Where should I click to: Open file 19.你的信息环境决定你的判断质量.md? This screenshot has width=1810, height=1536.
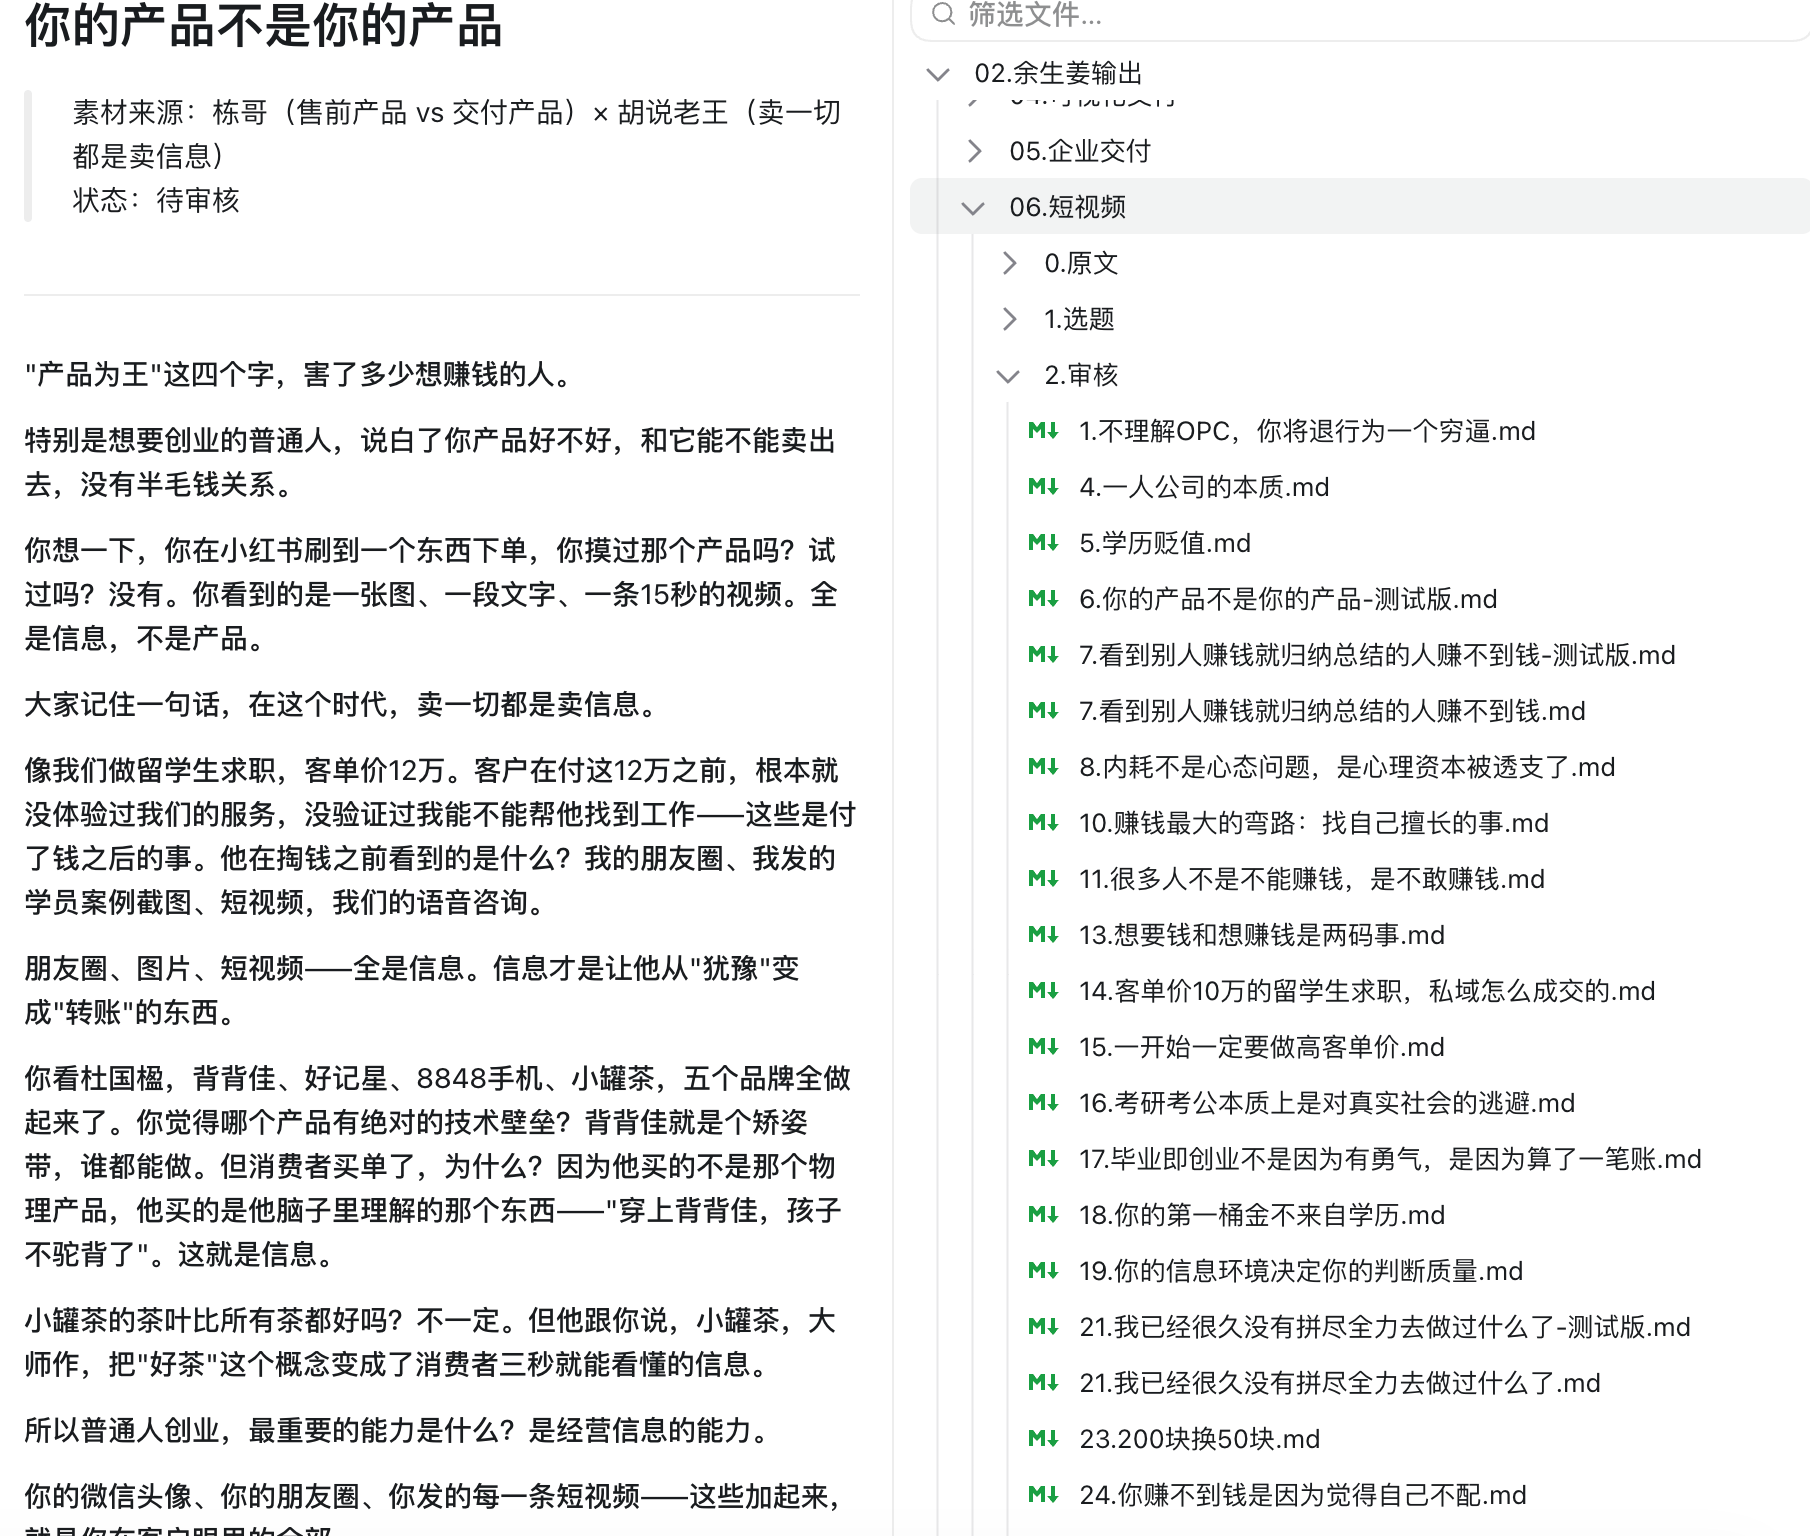pos(1301,1271)
